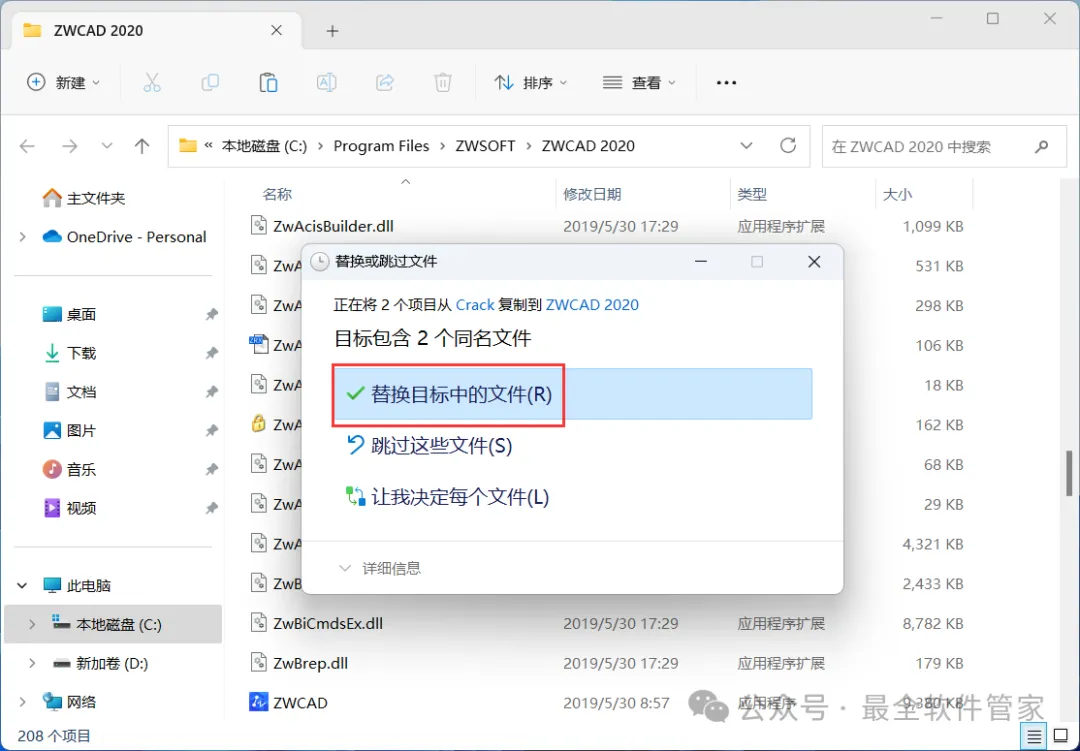
Task: Go forward with the right arrow
Action: pos(70,146)
